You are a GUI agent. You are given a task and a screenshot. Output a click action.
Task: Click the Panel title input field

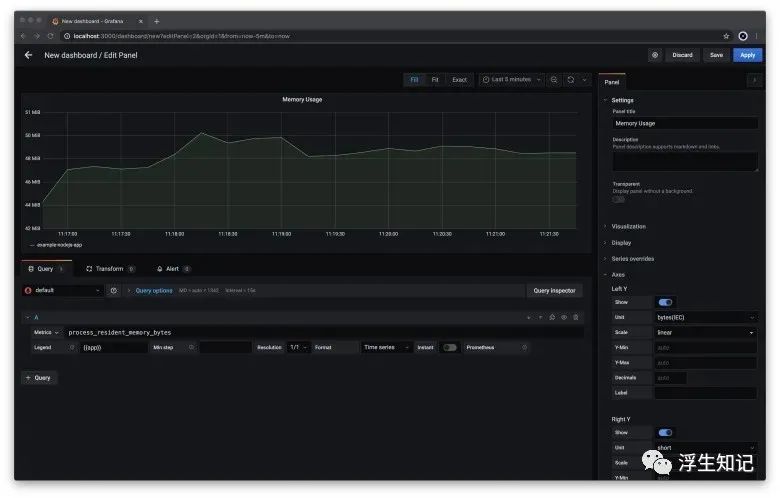point(684,123)
